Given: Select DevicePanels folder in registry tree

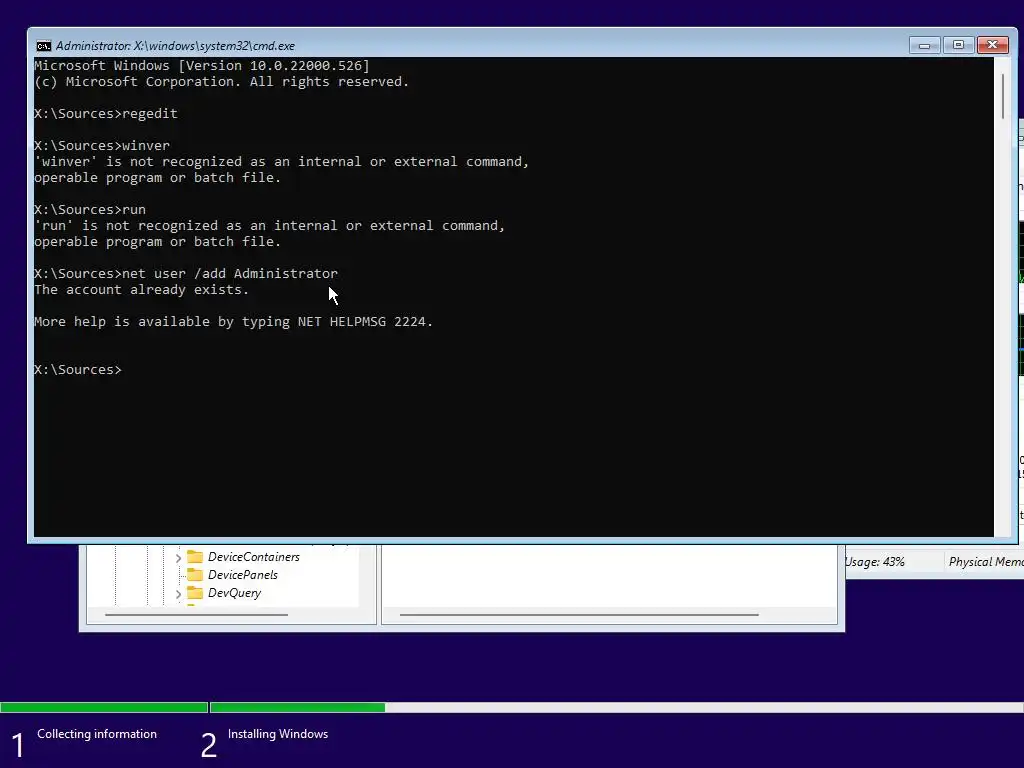Looking at the screenshot, I should click(x=242, y=575).
